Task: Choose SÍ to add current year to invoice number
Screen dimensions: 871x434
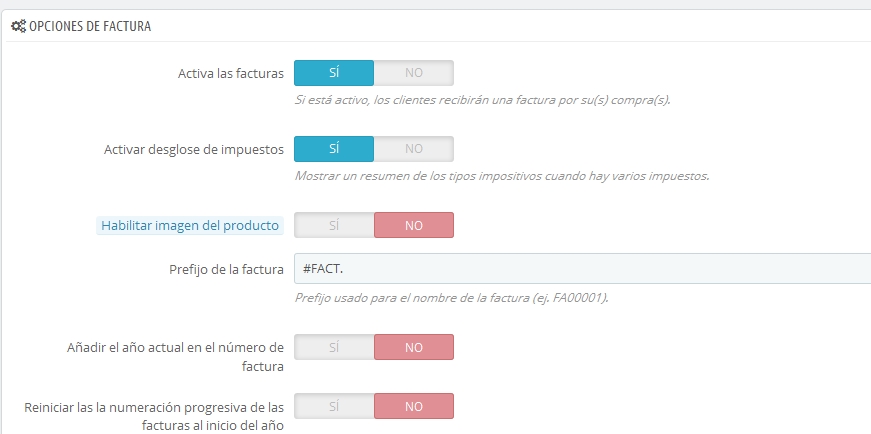Action: pyautogui.click(x=334, y=347)
